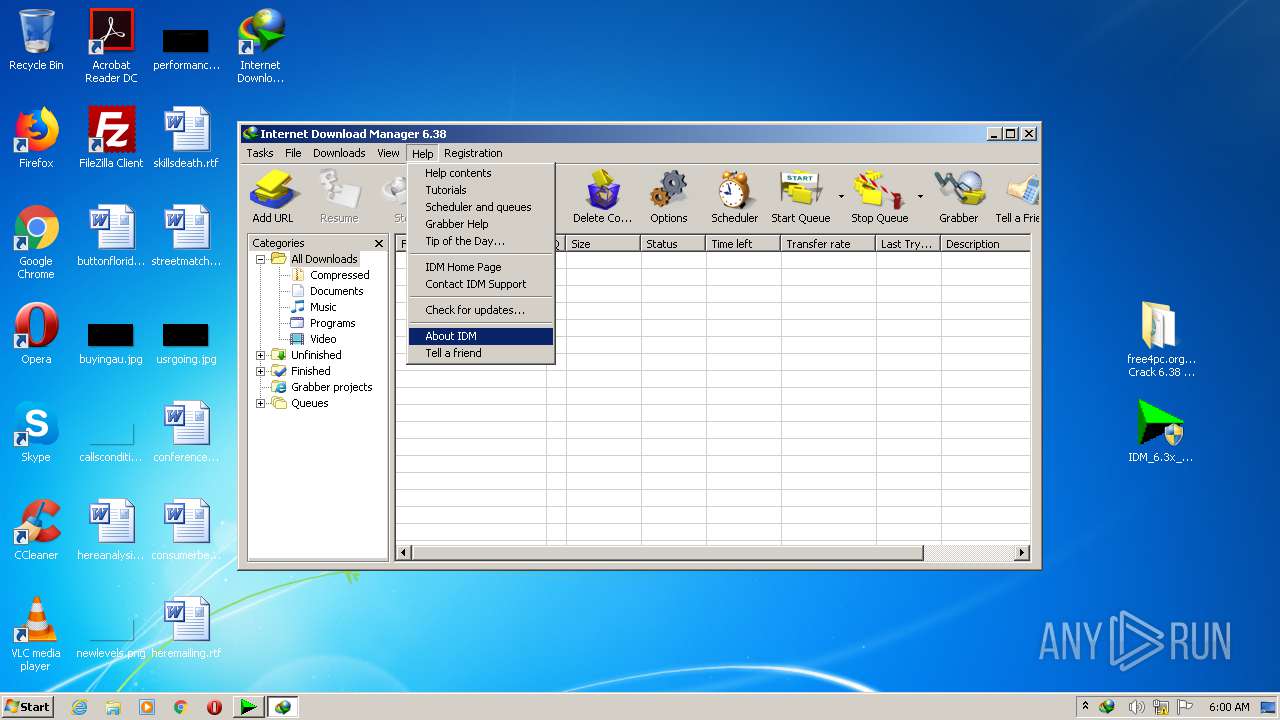Expand the Queues tree node
Viewport: 1280px width, 720px height.
click(261, 403)
